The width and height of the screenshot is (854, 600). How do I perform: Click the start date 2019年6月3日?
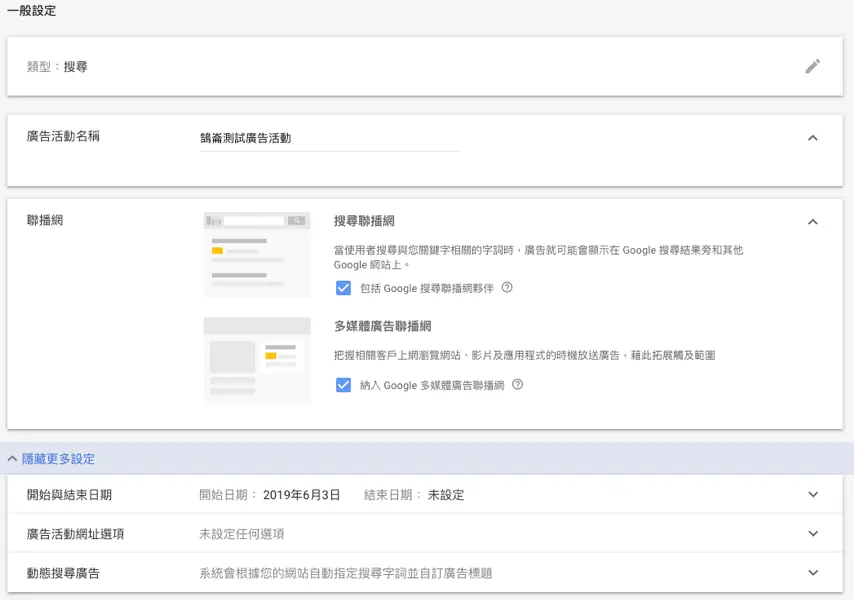[x=302, y=495]
